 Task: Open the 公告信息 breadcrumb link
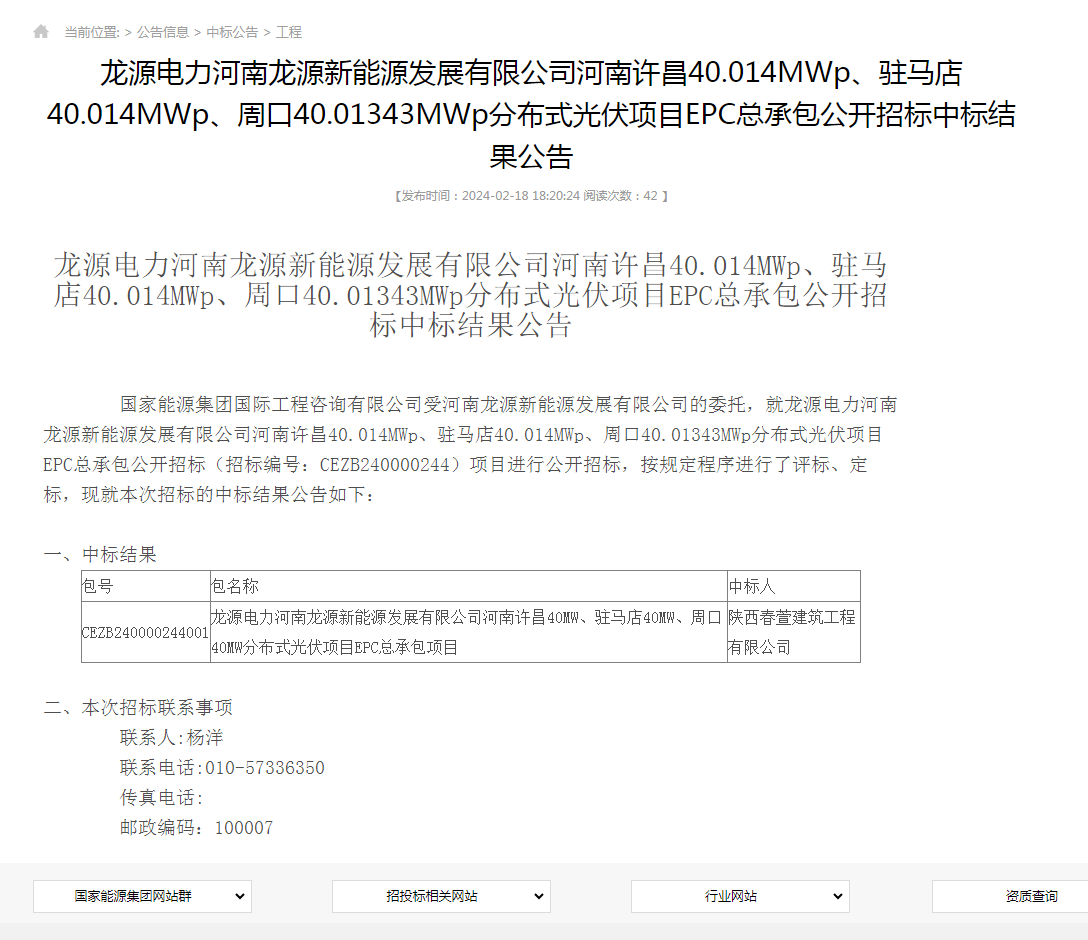pyautogui.click(x=162, y=32)
